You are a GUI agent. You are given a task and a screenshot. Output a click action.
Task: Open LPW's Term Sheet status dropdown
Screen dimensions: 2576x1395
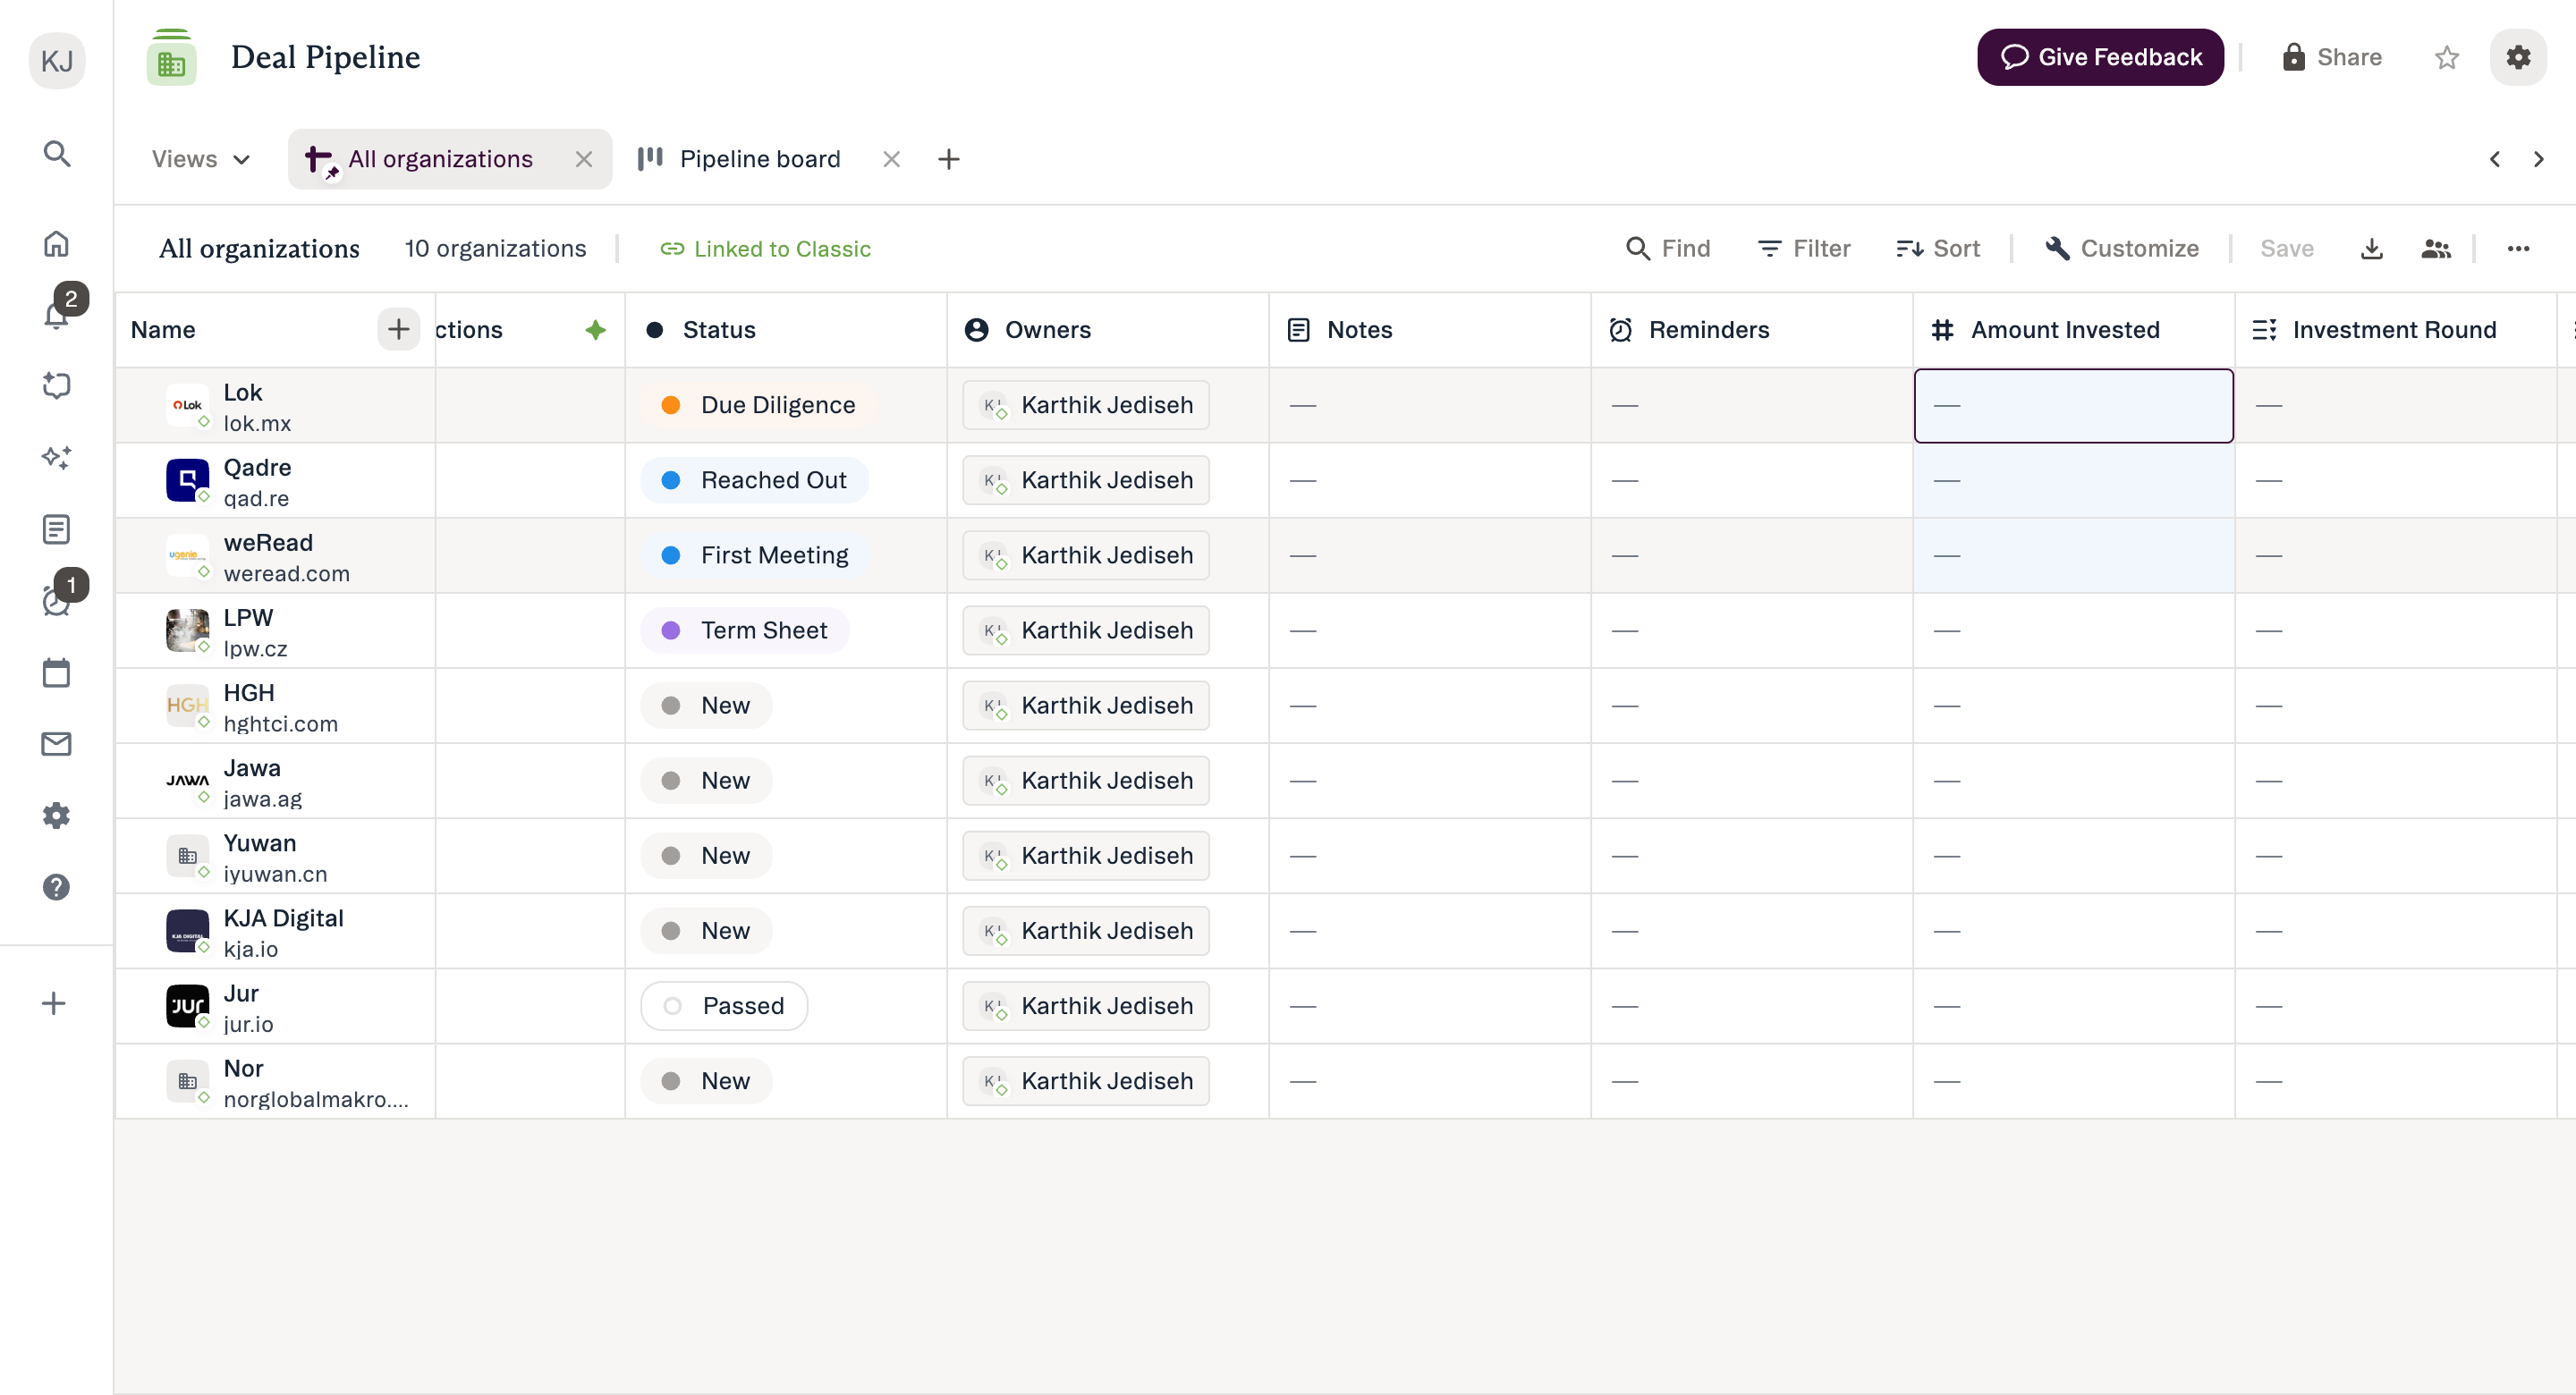pyautogui.click(x=745, y=630)
